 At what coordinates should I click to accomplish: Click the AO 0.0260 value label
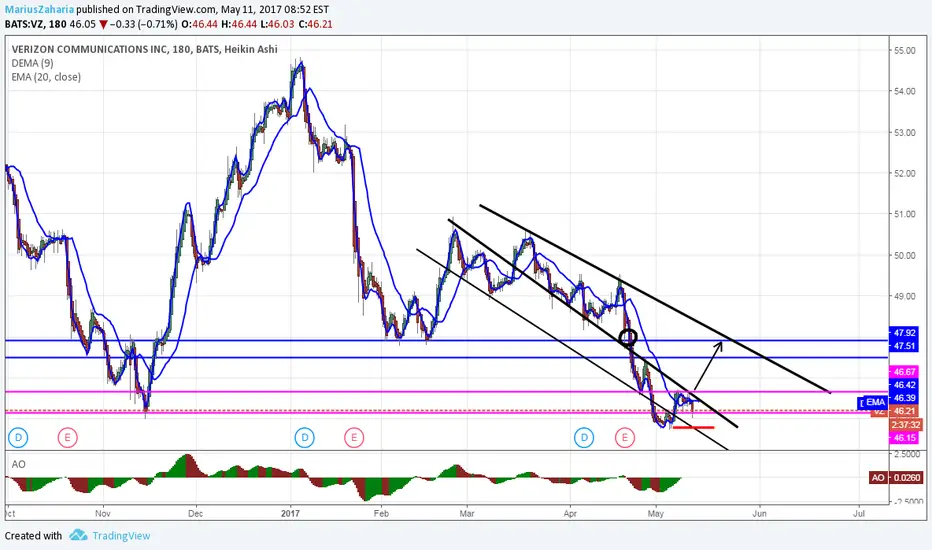click(896, 477)
